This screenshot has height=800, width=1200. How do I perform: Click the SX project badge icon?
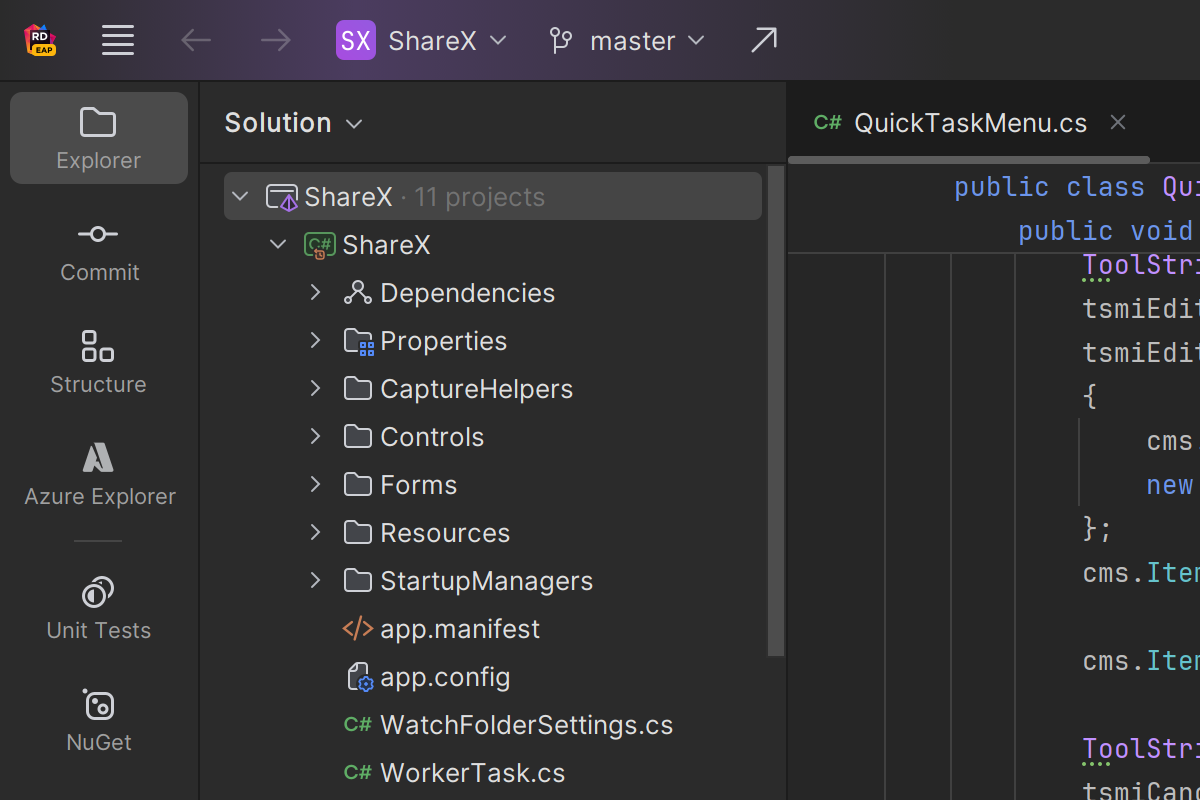356,41
